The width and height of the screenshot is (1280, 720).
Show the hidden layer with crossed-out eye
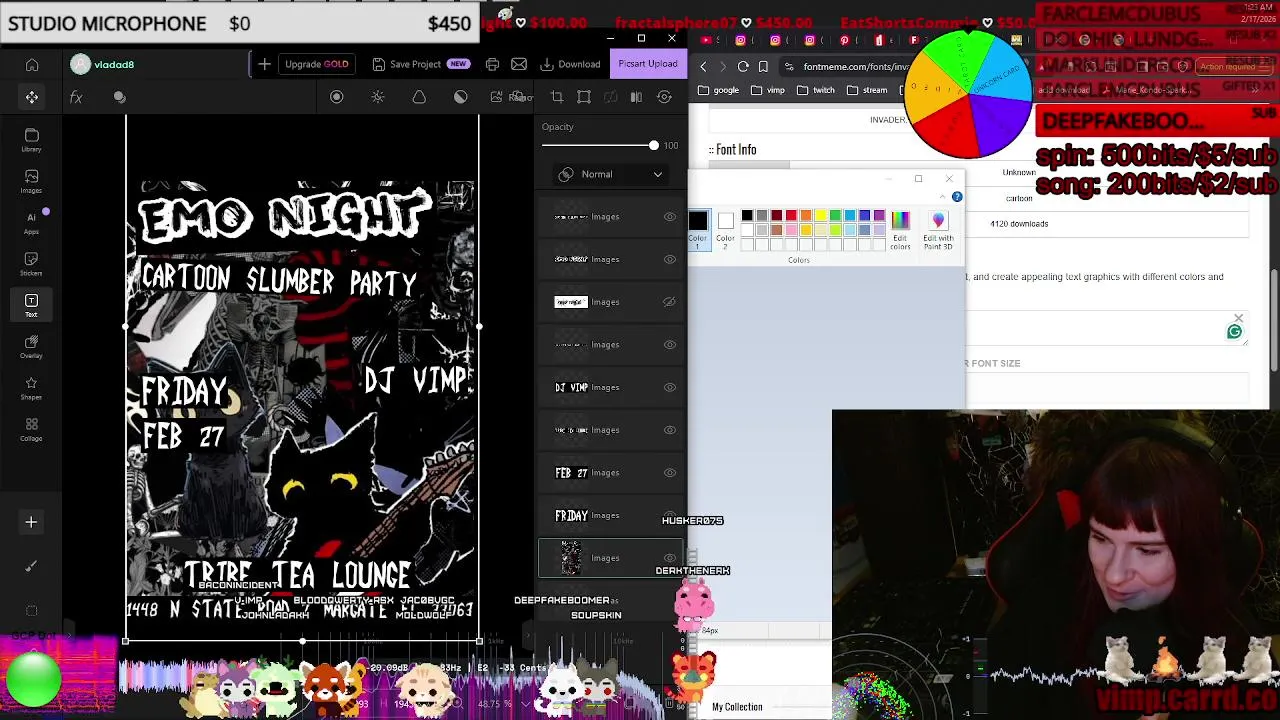[670, 302]
